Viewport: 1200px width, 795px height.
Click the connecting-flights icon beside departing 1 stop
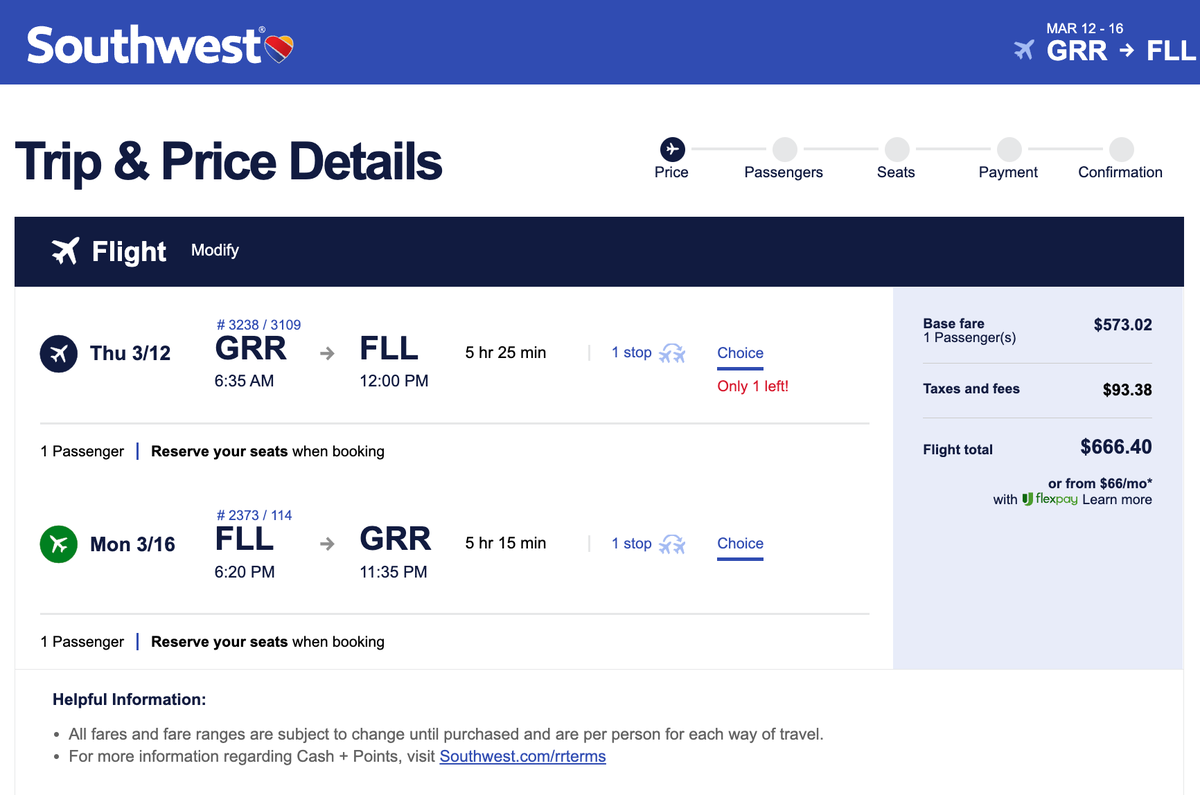673,352
